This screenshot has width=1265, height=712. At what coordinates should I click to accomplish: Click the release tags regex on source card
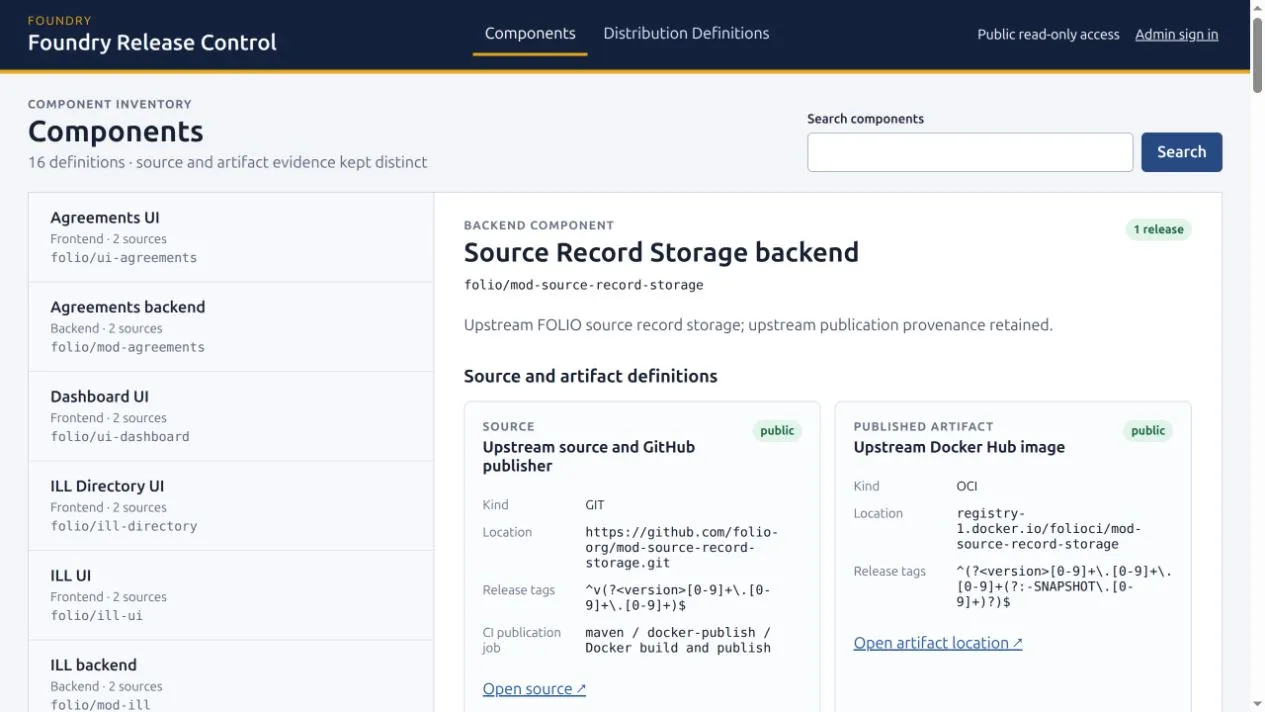[678, 598]
